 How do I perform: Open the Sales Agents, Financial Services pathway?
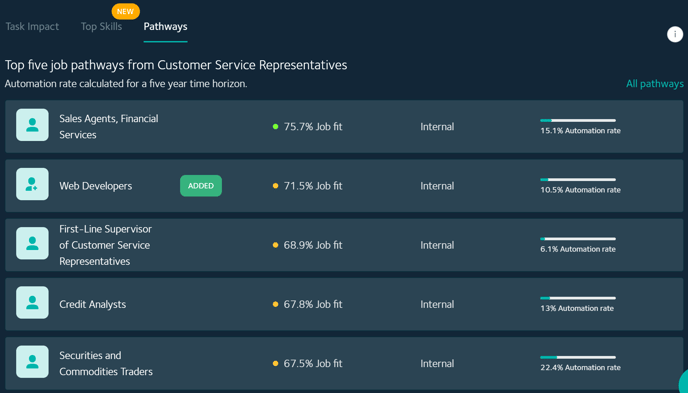pyautogui.click(x=109, y=127)
